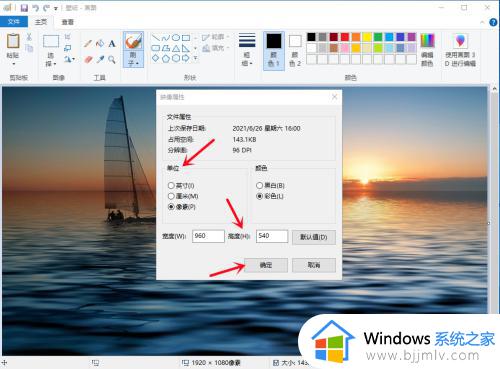Screen dimensions: 500x369
Task: Click the Undo arrow in the title bar
Action: click(x=36, y=8)
